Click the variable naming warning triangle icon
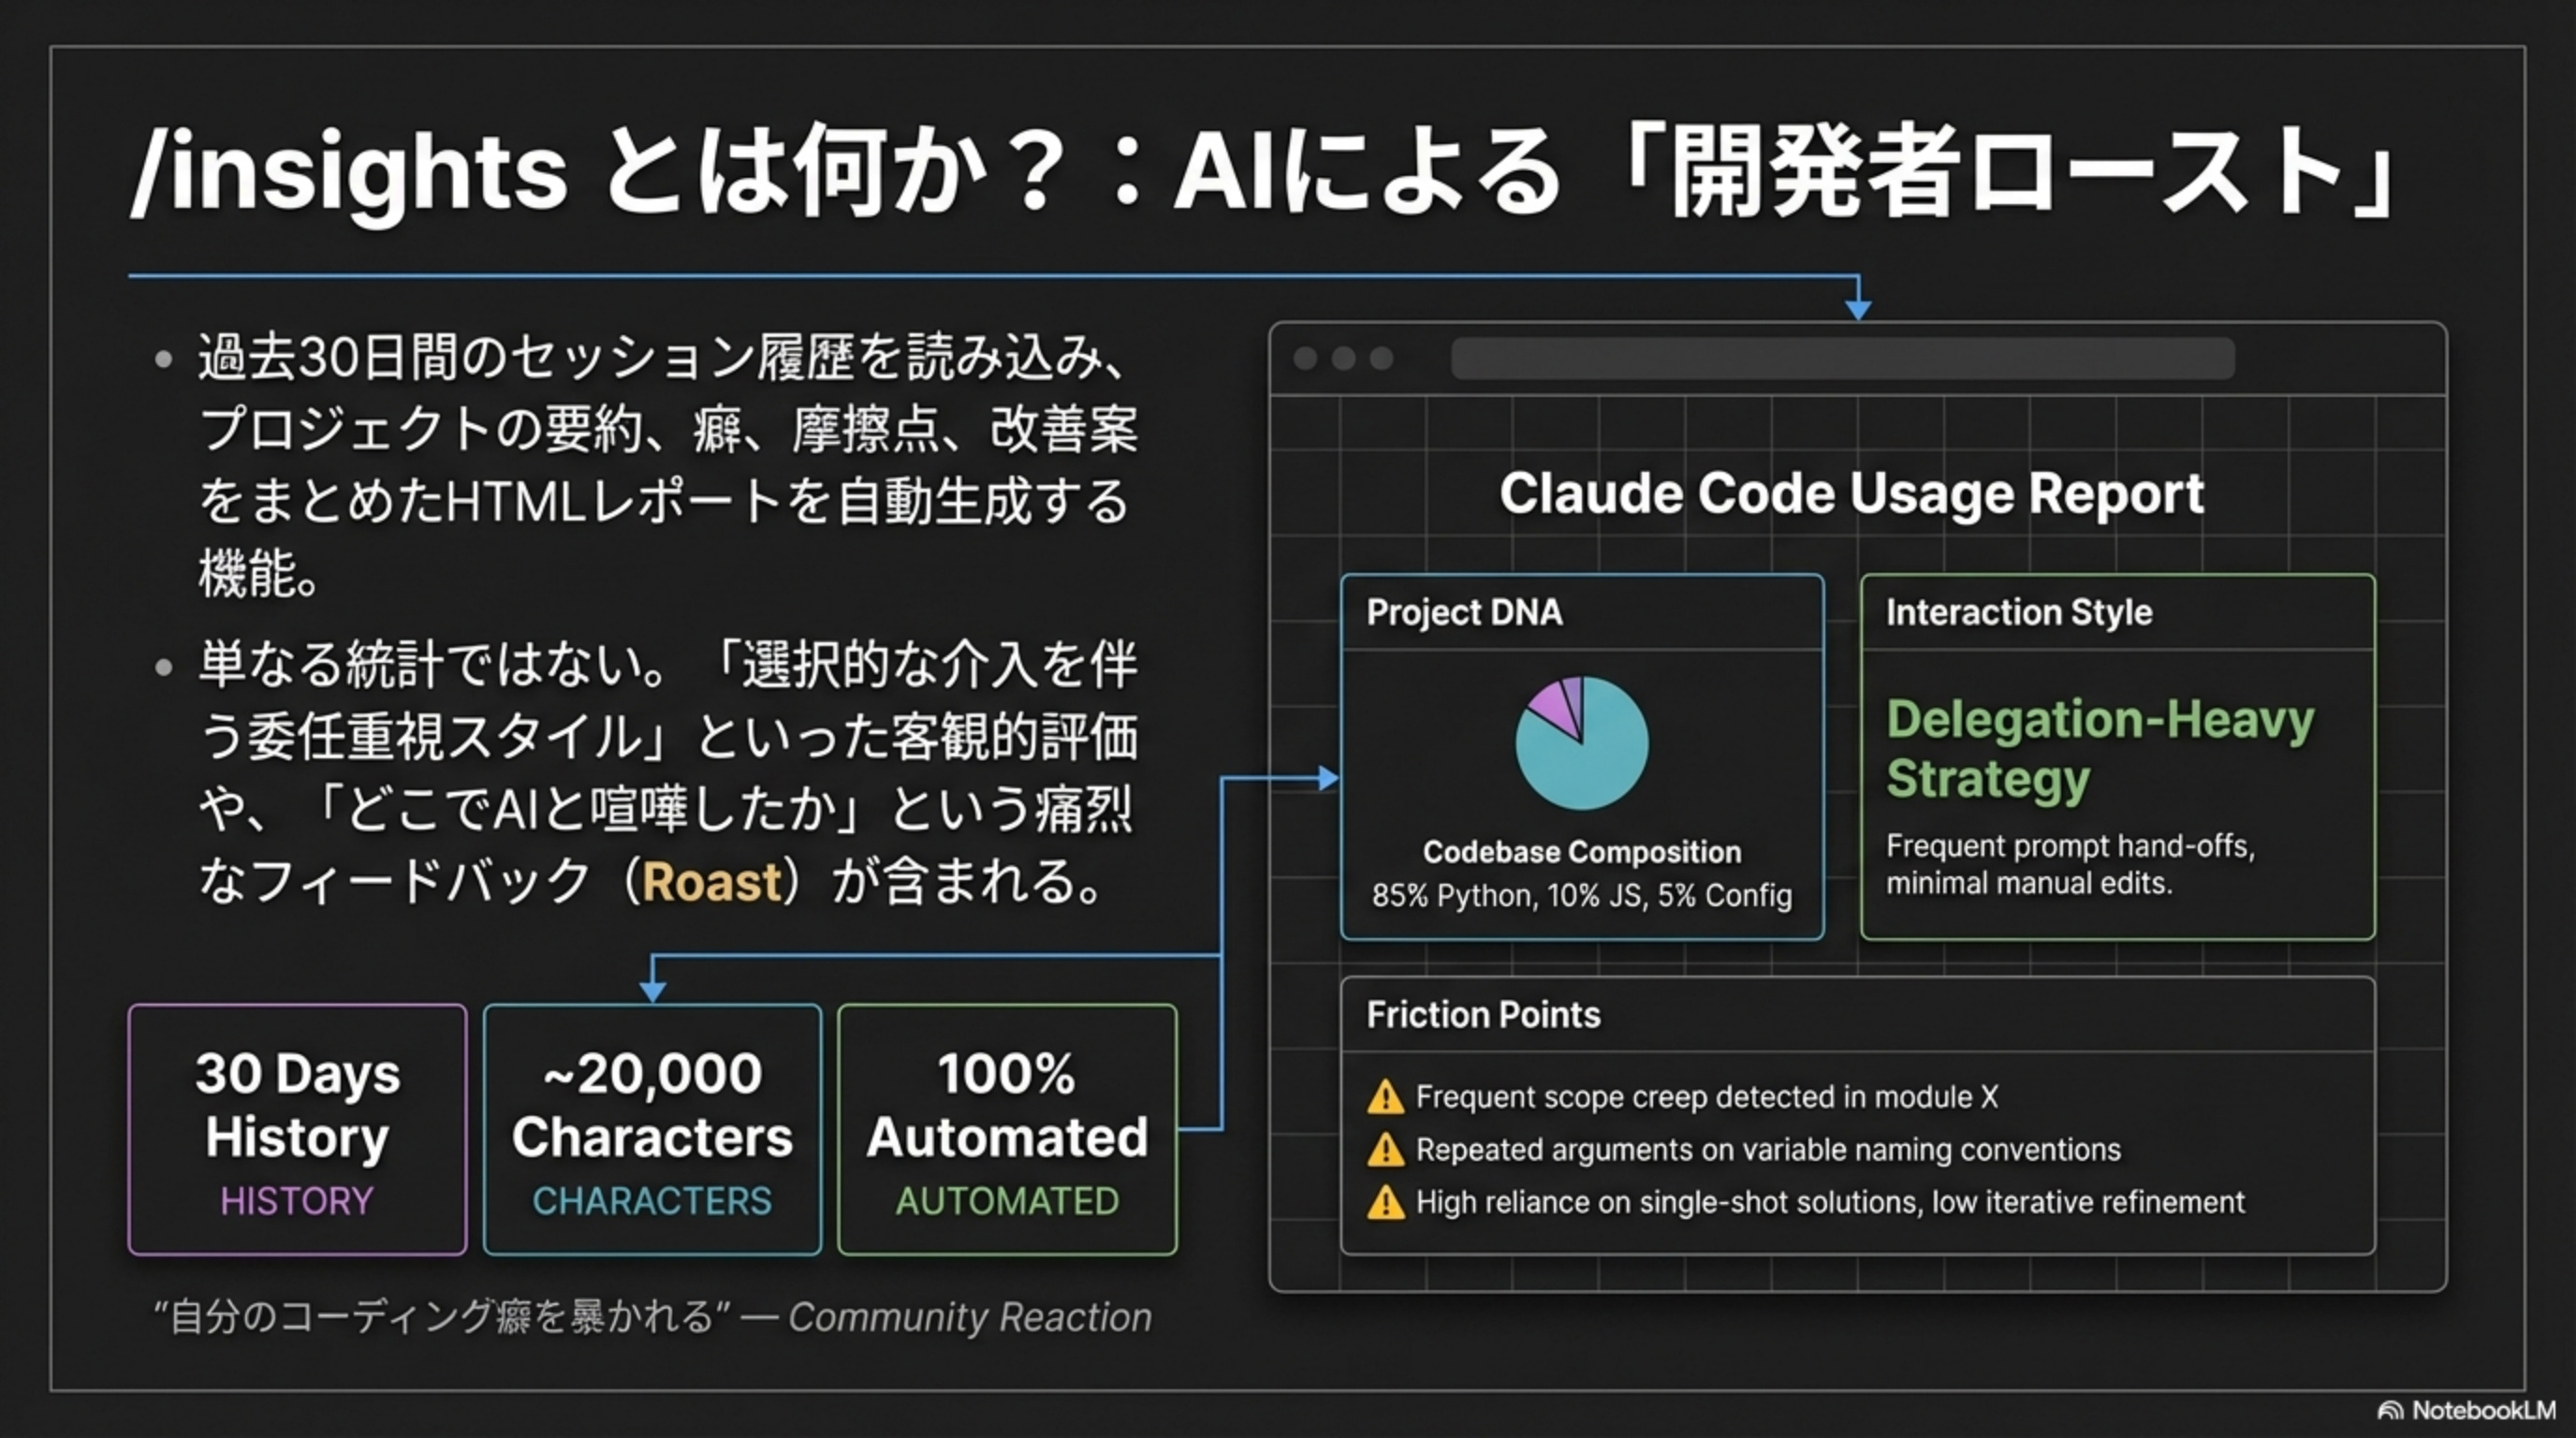Image resolution: width=2576 pixels, height=1438 pixels. pyautogui.click(x=1385, y=1150)
